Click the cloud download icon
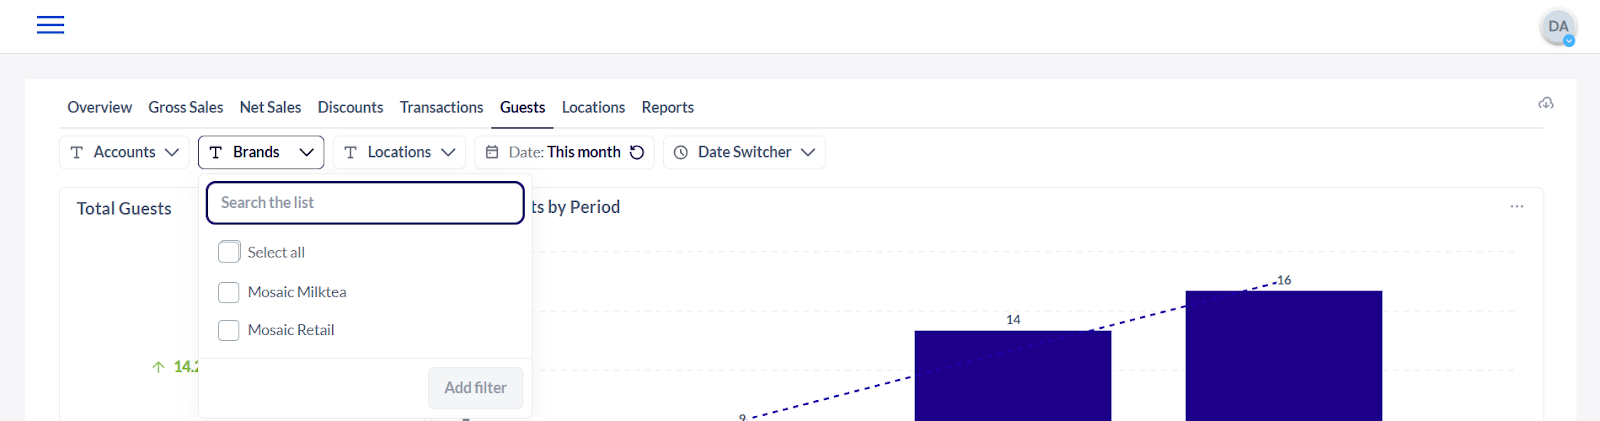1600x421 pixels. [1546, 103]
